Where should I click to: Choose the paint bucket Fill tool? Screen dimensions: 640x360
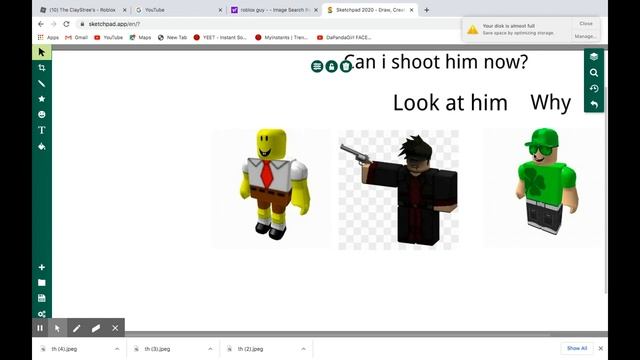(42, 146)
